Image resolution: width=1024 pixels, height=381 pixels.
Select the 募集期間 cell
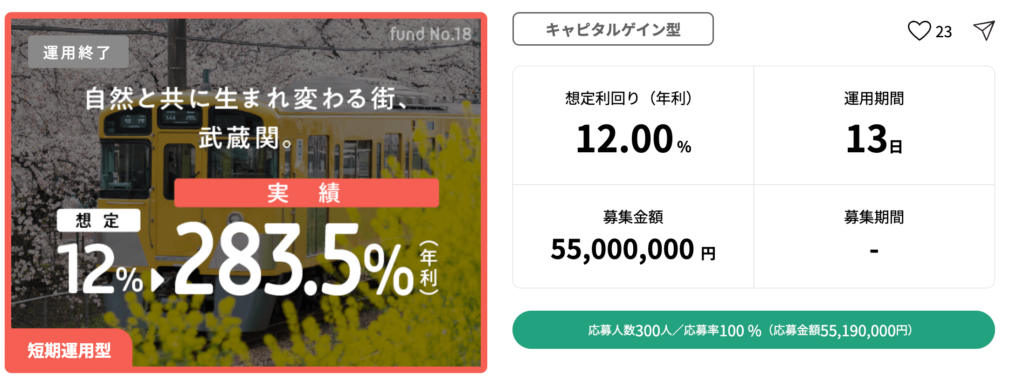874,236
